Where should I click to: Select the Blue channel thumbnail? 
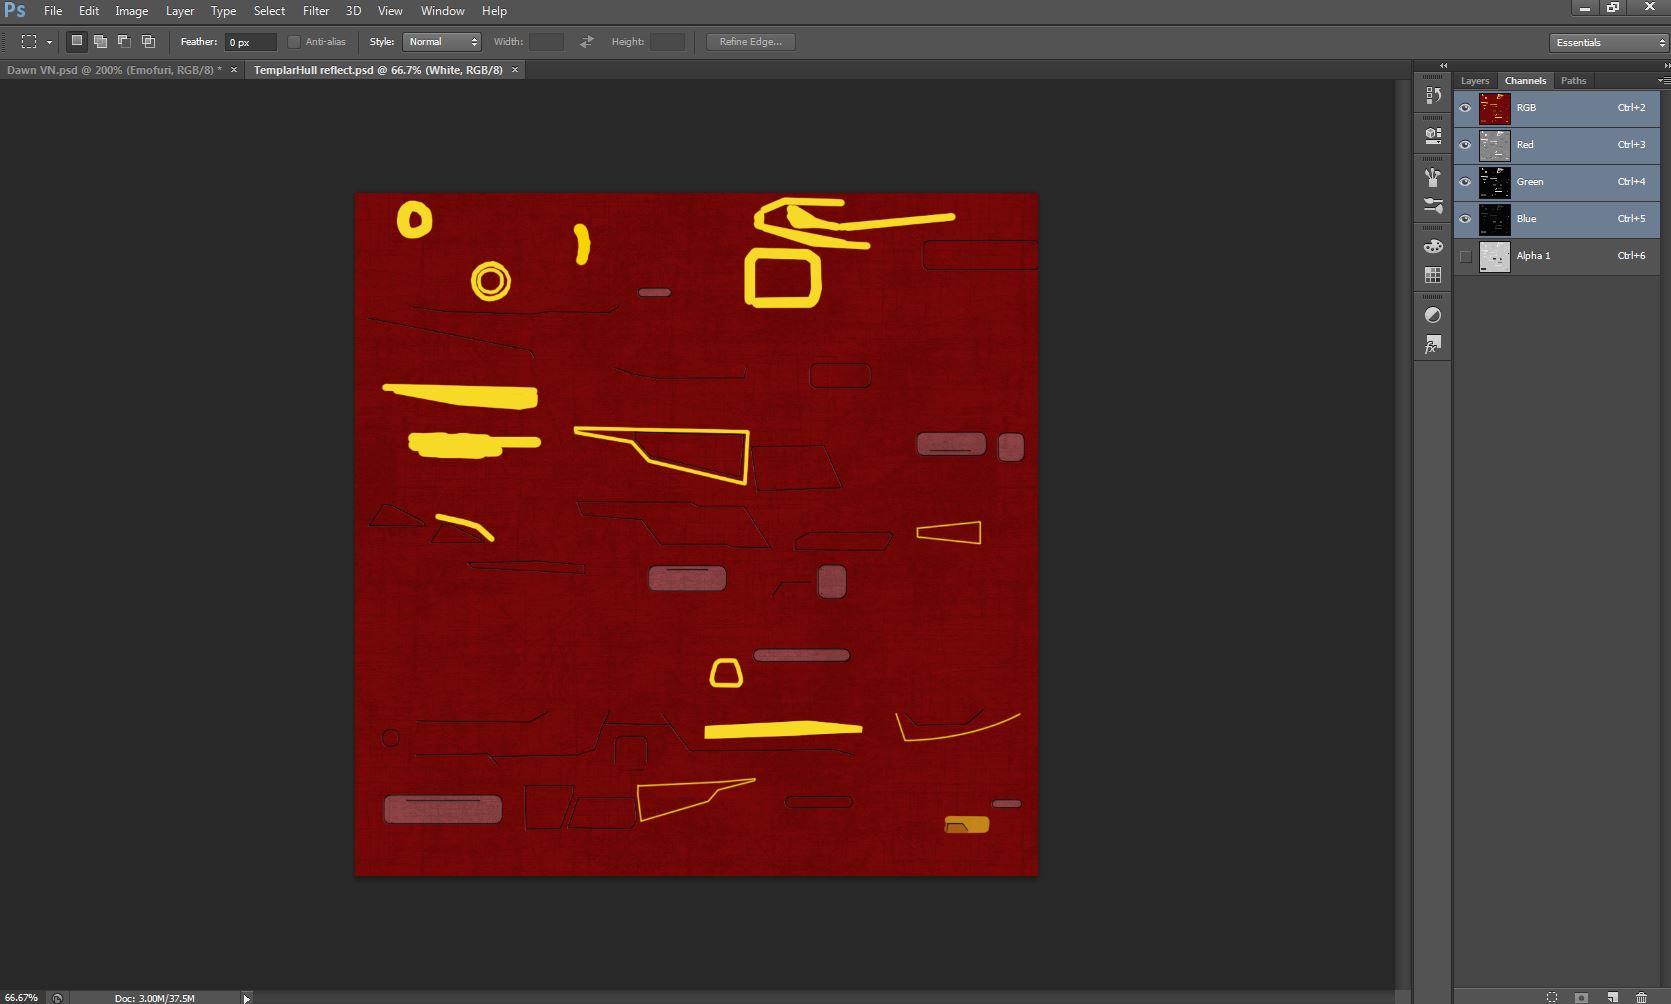(1495, 219)
